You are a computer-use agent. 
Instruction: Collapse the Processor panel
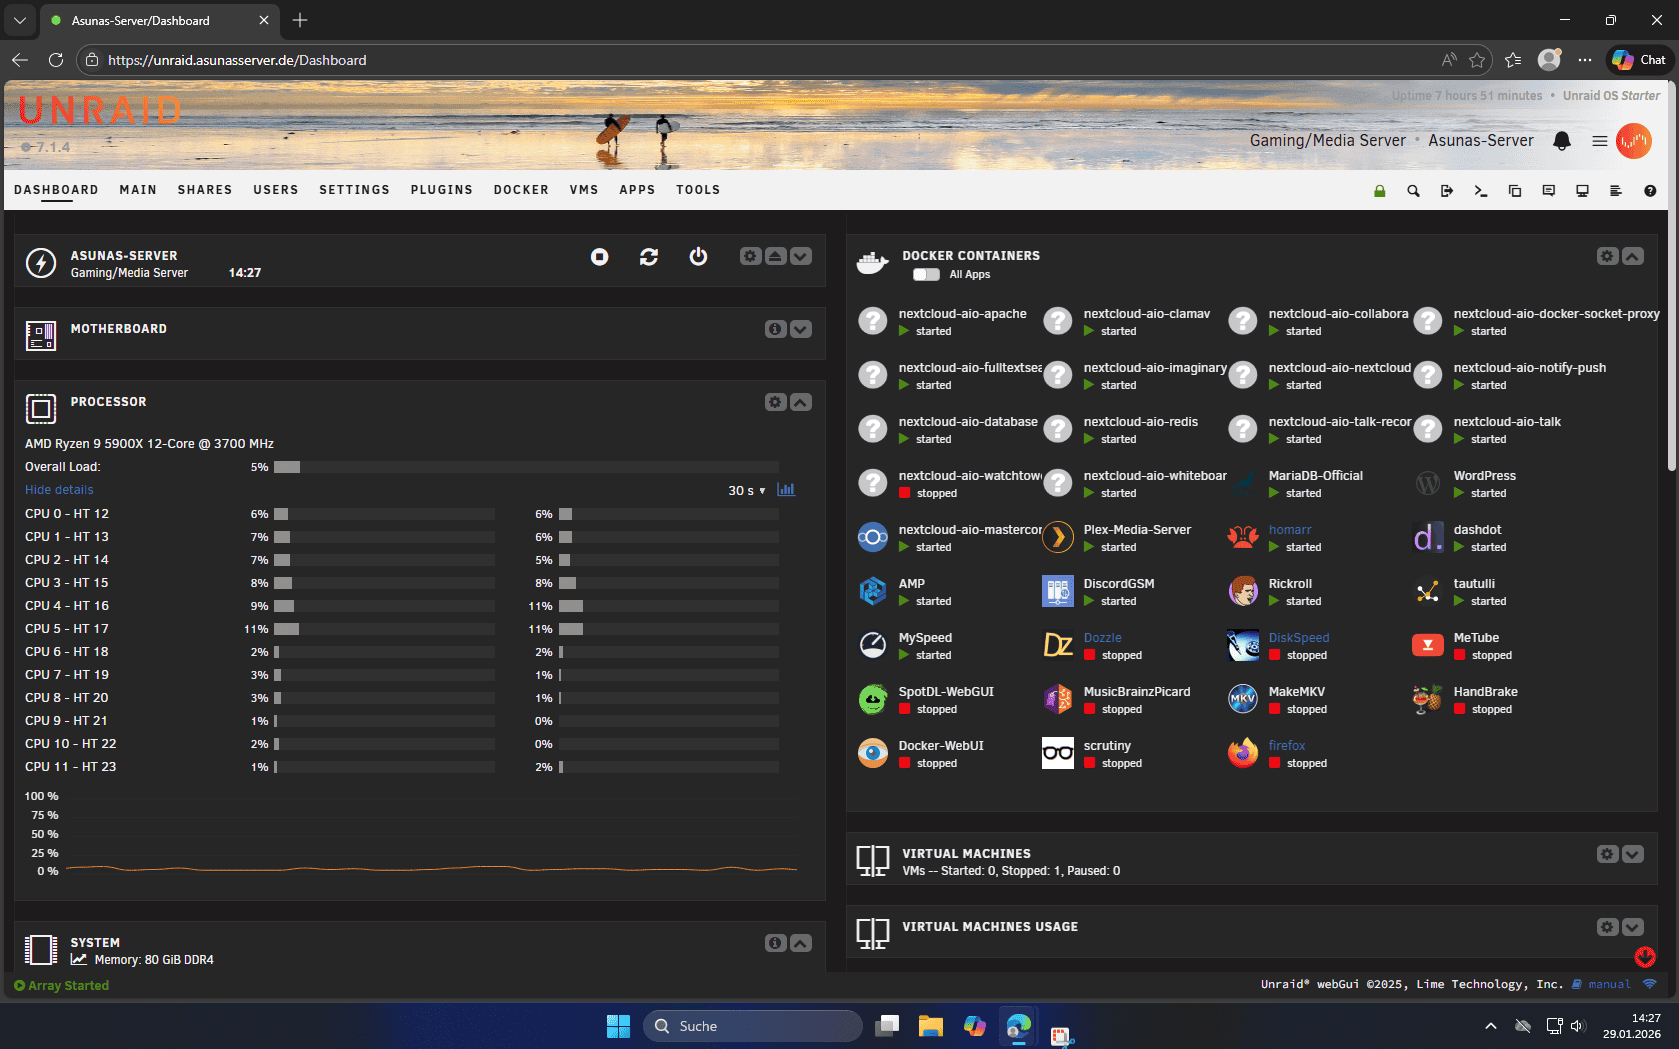(801, 402)
